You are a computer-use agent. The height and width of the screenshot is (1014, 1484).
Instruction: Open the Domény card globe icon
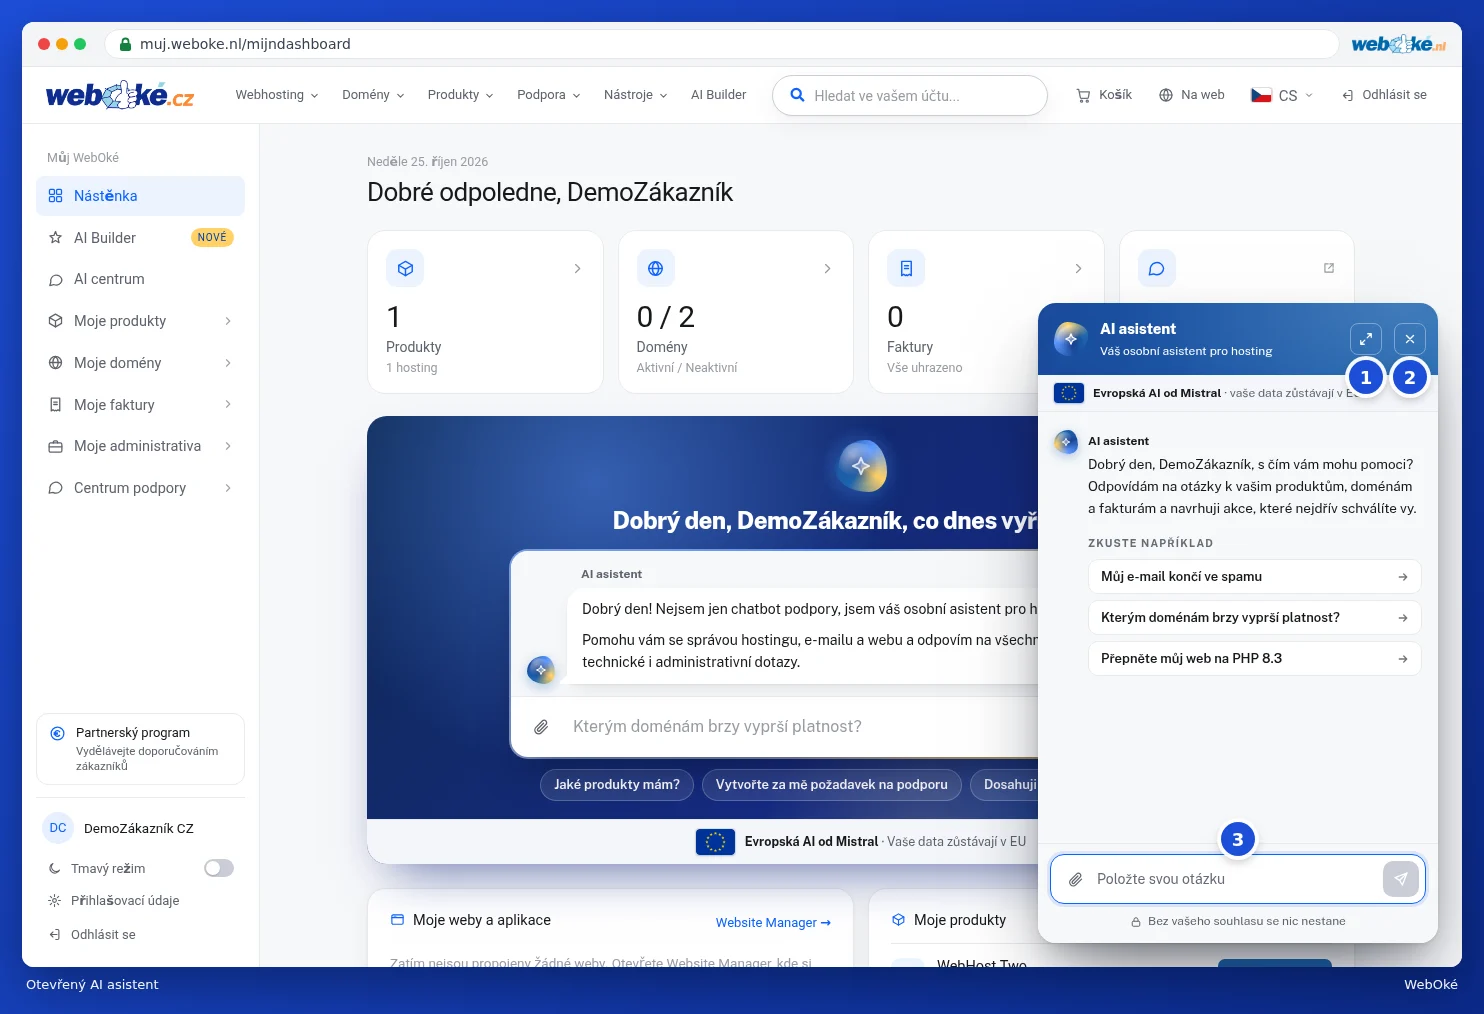(655, 268)
